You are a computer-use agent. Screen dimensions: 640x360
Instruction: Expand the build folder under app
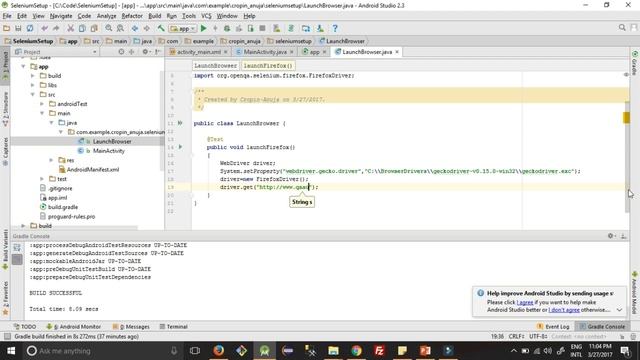(x=33, y=76)
